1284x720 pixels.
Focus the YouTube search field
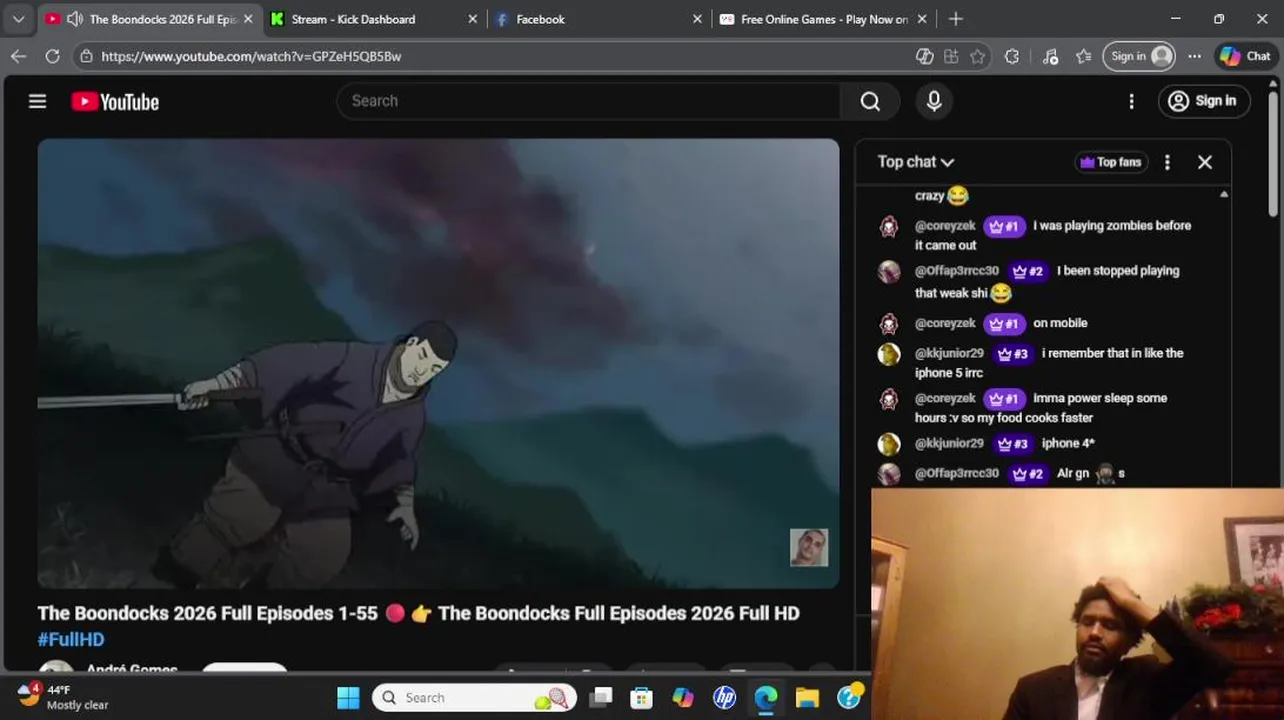coord(590,101)
